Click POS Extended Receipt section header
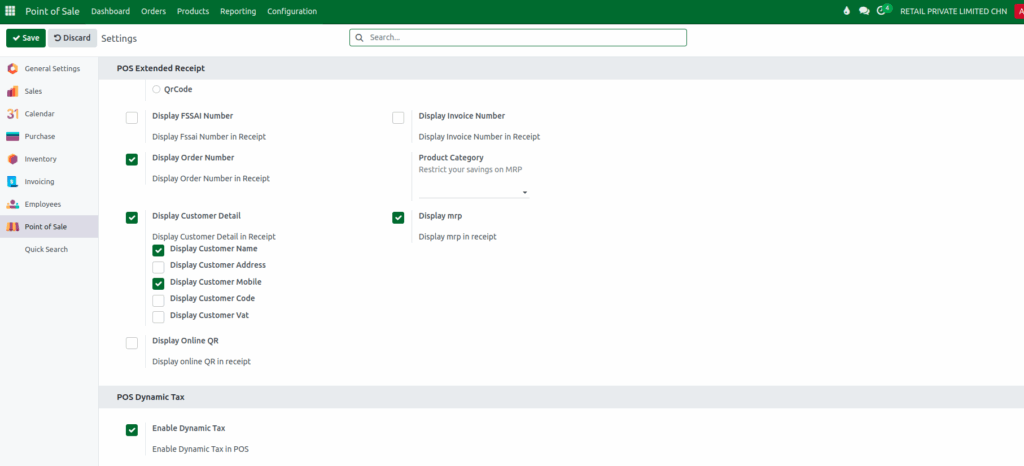The image size is (1024, 466). pyautogui.click(x=161, y=68)
